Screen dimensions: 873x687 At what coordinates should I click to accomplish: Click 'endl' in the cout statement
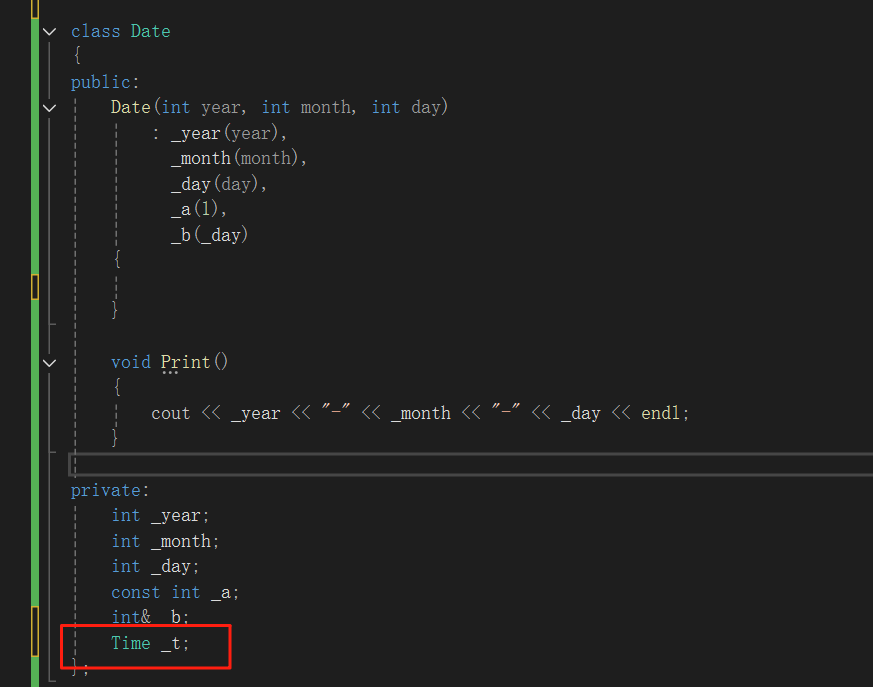pyautogui.click(x=661, y=414)
